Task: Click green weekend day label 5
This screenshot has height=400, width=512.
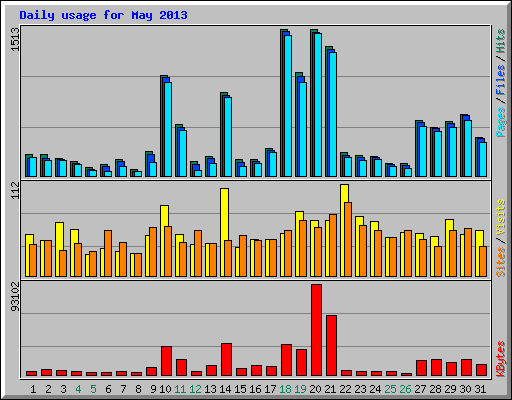Action: tap(93, 389)
